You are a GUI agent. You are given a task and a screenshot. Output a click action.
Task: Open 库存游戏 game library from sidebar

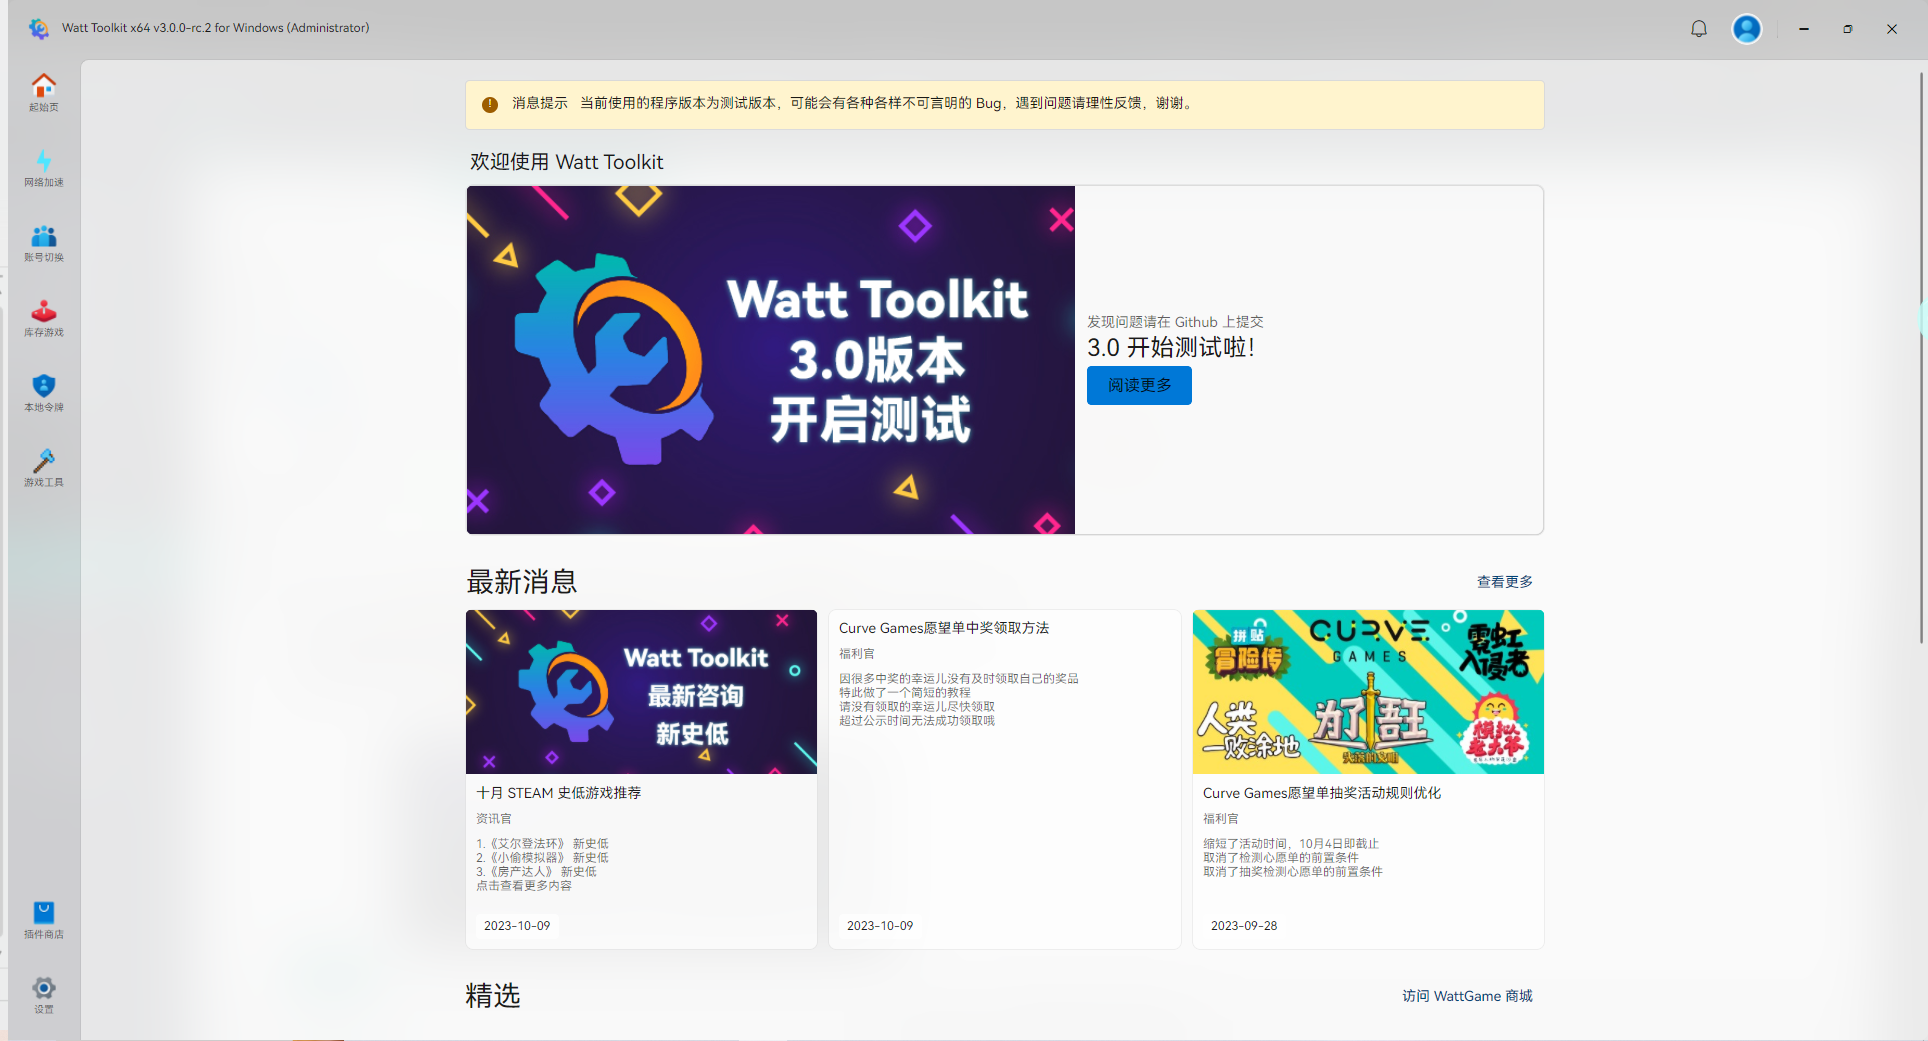tap(43, 318)
